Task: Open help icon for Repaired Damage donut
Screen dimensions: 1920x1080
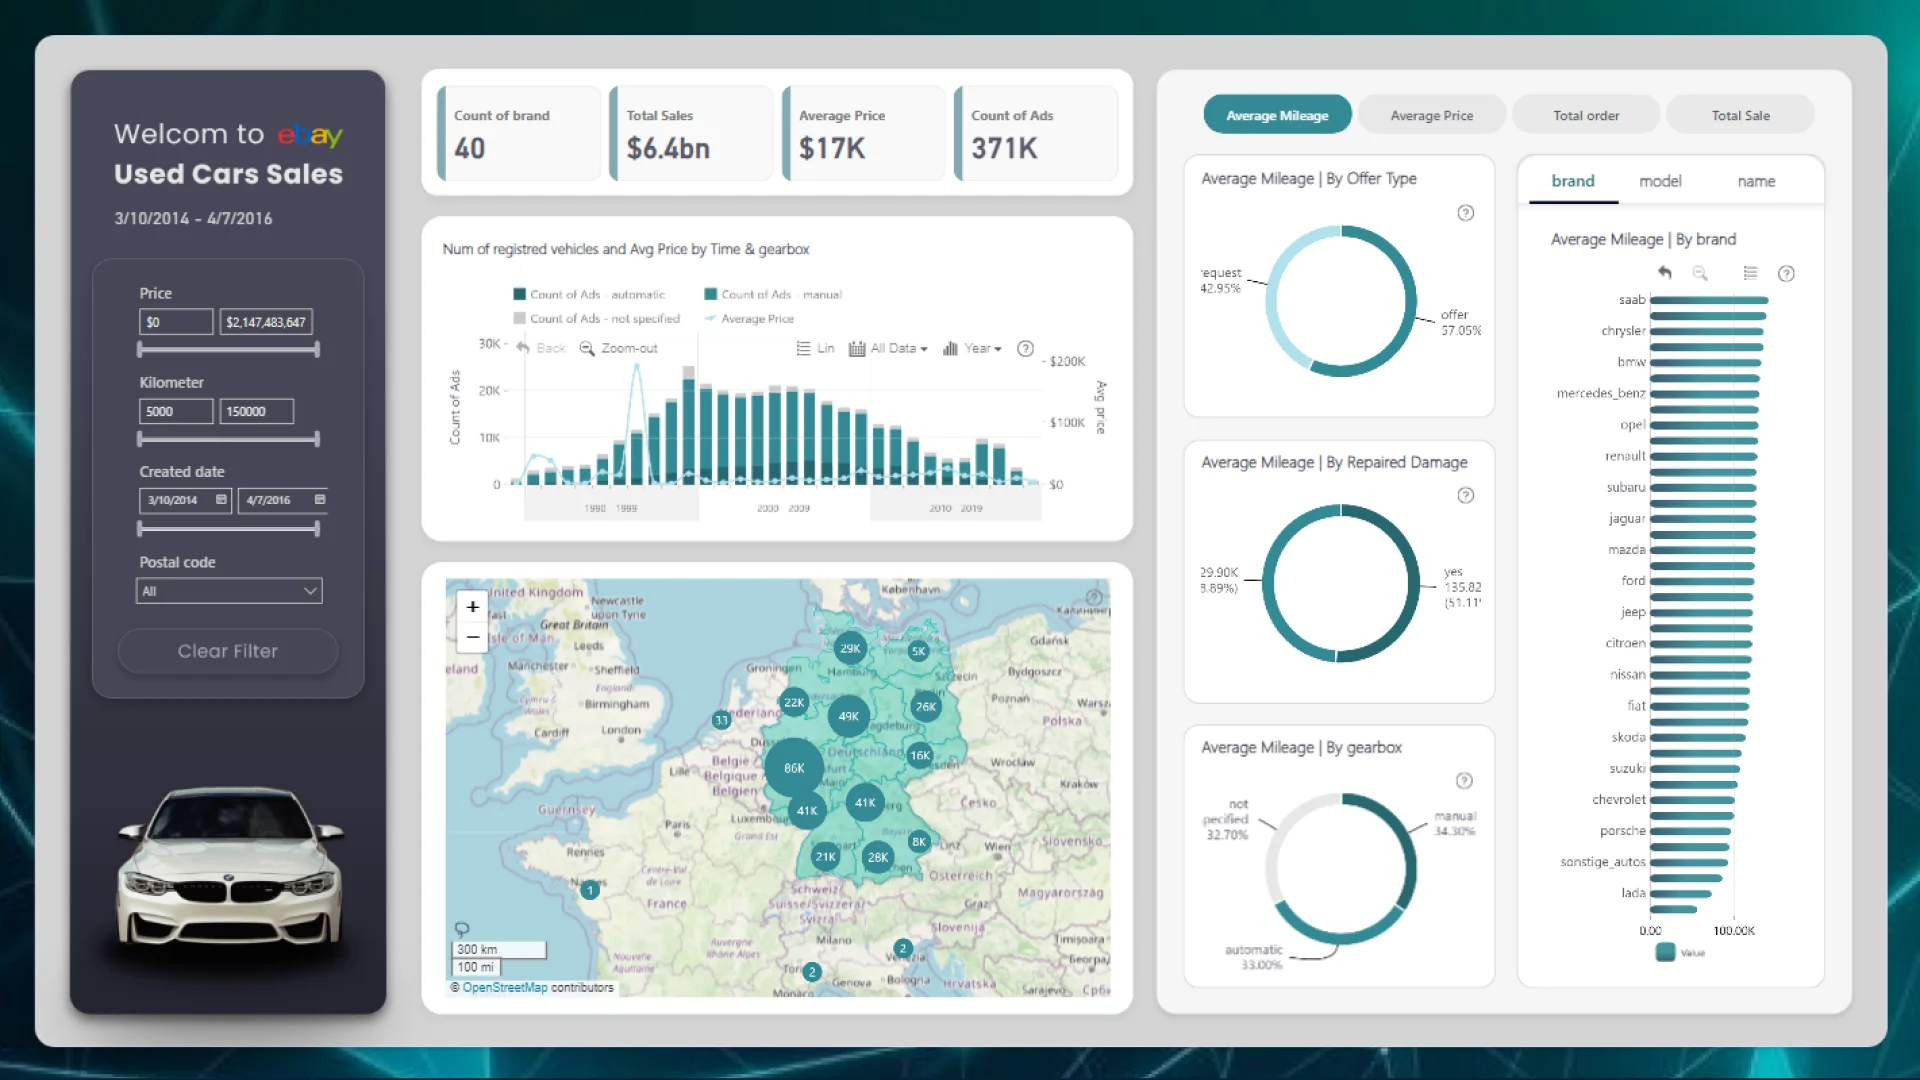Action: (1465, 495)
